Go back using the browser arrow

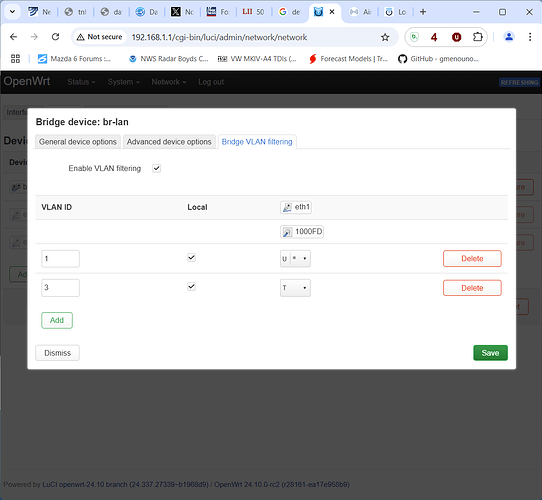pos(13,37)
